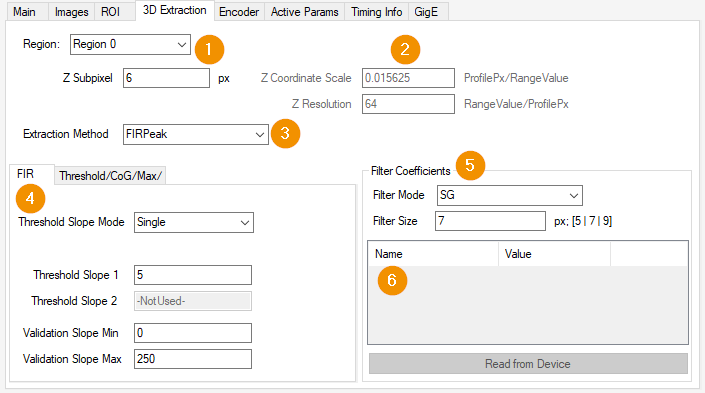The height and width of the screenshot is (393, 705).
Task: Click the 'RangeValue/ProfilePx' unit label
Action: coord(516,104)
